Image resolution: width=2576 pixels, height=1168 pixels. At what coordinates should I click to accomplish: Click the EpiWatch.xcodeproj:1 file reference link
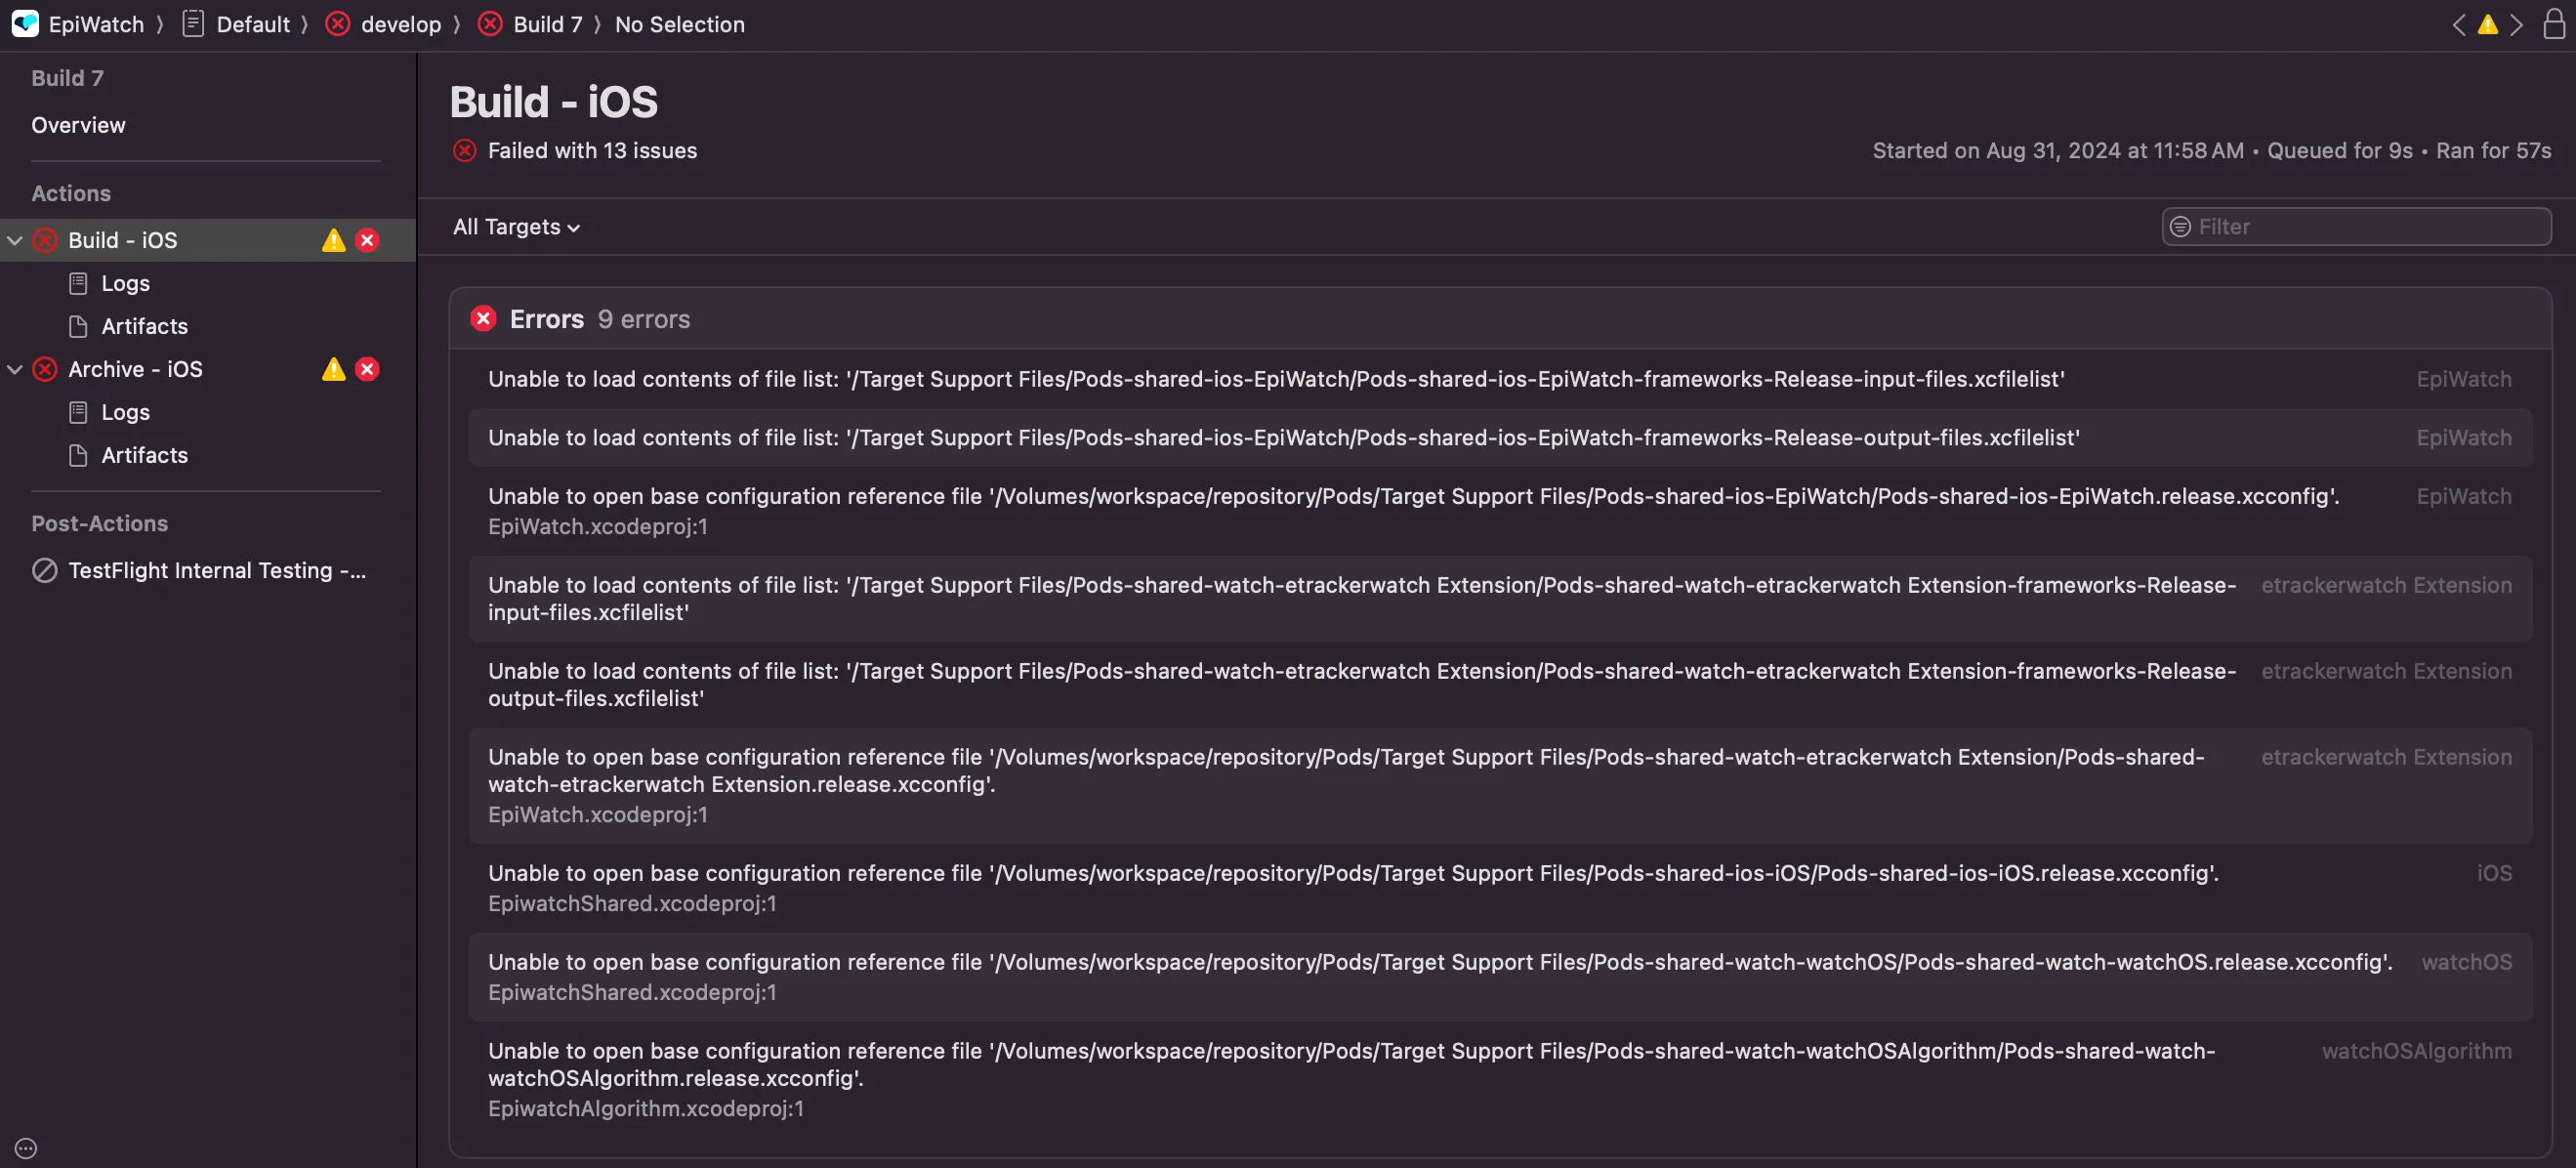pyautogui.click(x=597, y=526)
